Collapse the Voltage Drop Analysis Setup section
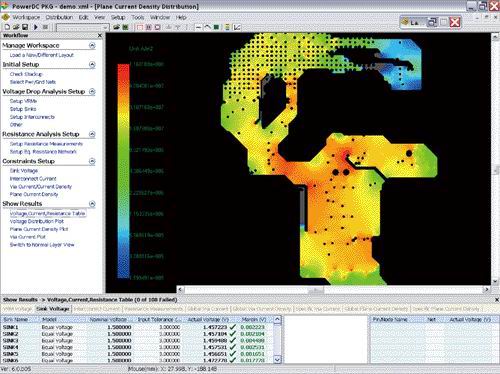This screenshot has width=500, height=374. coord(92,91)
